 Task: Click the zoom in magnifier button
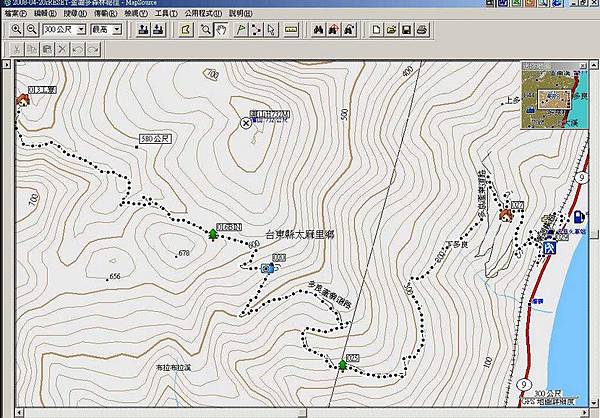[x=17, y=30]
